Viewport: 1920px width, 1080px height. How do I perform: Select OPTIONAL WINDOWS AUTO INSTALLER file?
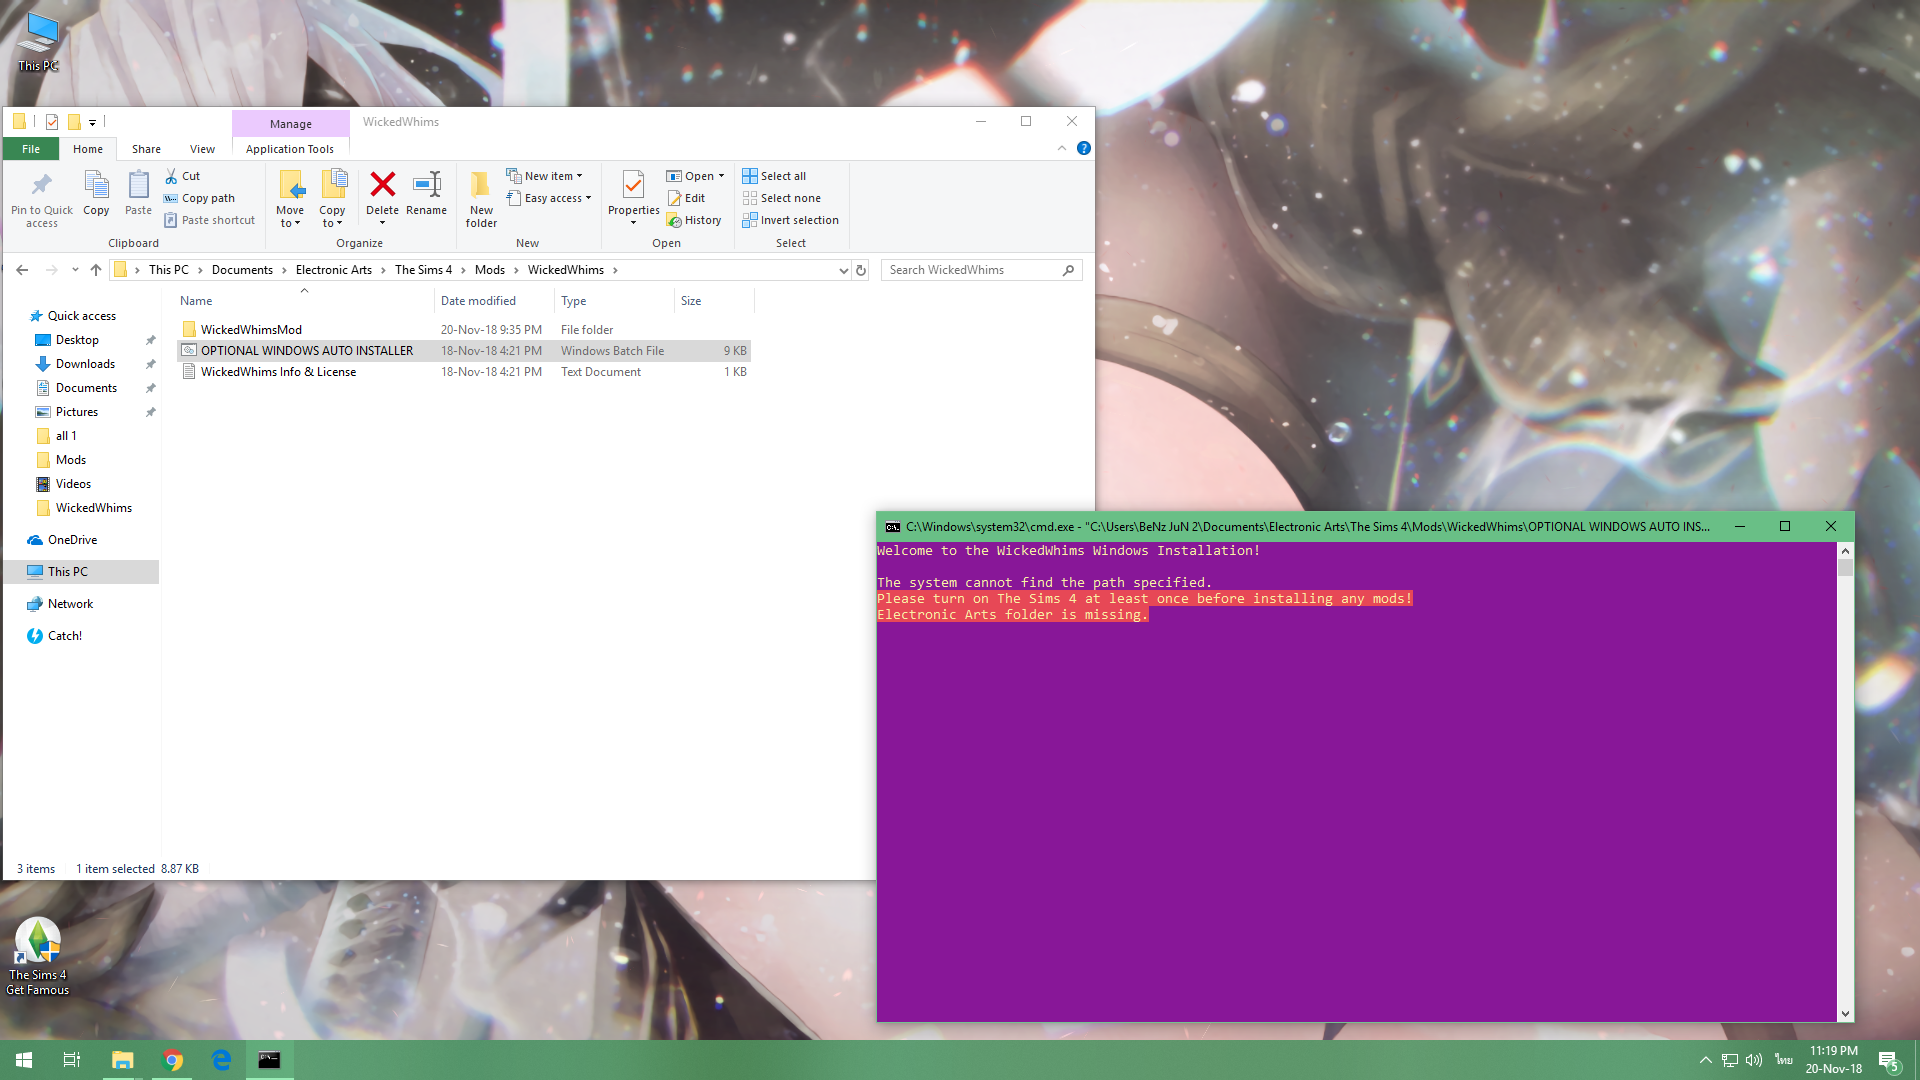point(464,351)
